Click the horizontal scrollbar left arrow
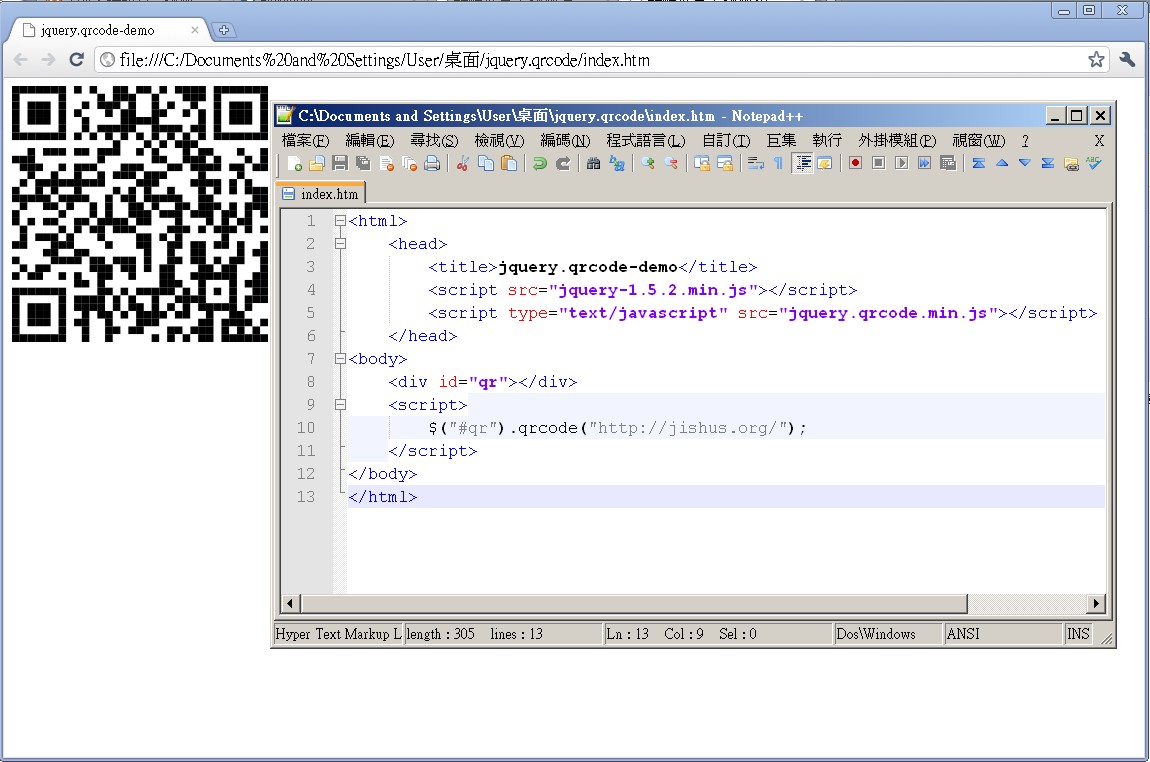The height and width of the screenshot is (762, 1150). coord(290,604)
